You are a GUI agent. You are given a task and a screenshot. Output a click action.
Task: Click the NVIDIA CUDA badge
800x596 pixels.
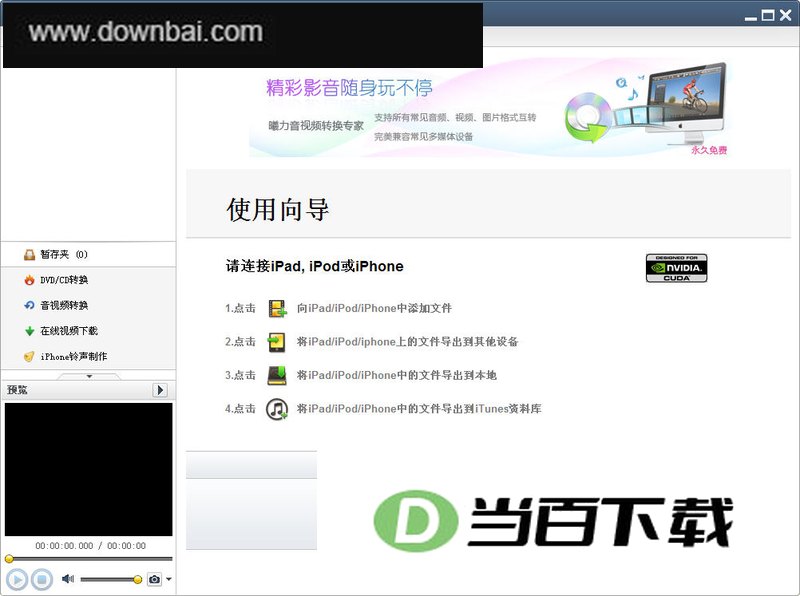677,268
